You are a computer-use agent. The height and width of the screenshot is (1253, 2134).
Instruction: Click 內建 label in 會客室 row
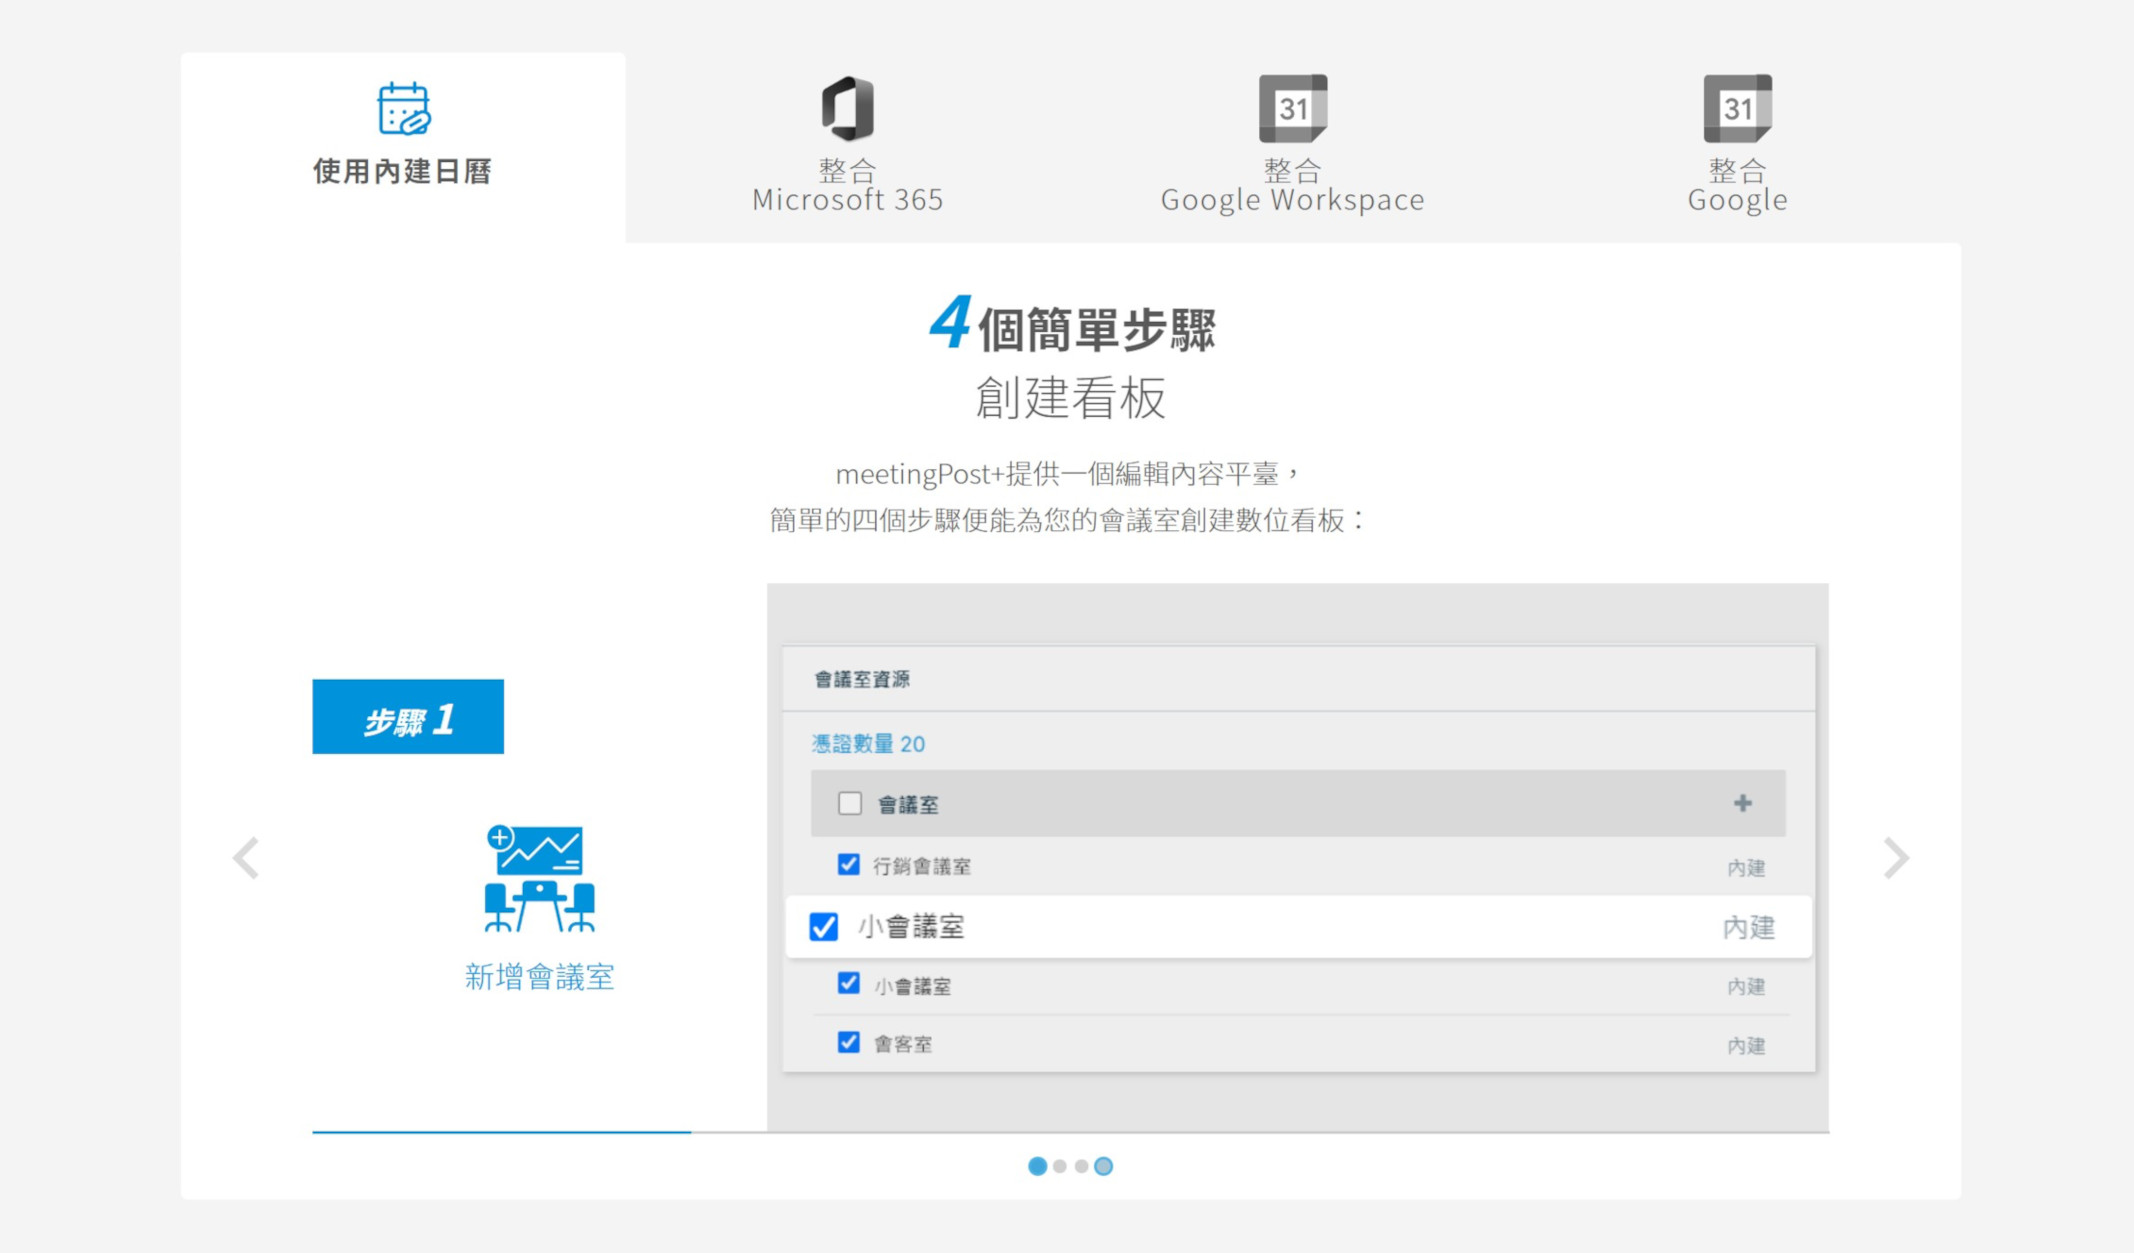click(x=1746, y=1046)
